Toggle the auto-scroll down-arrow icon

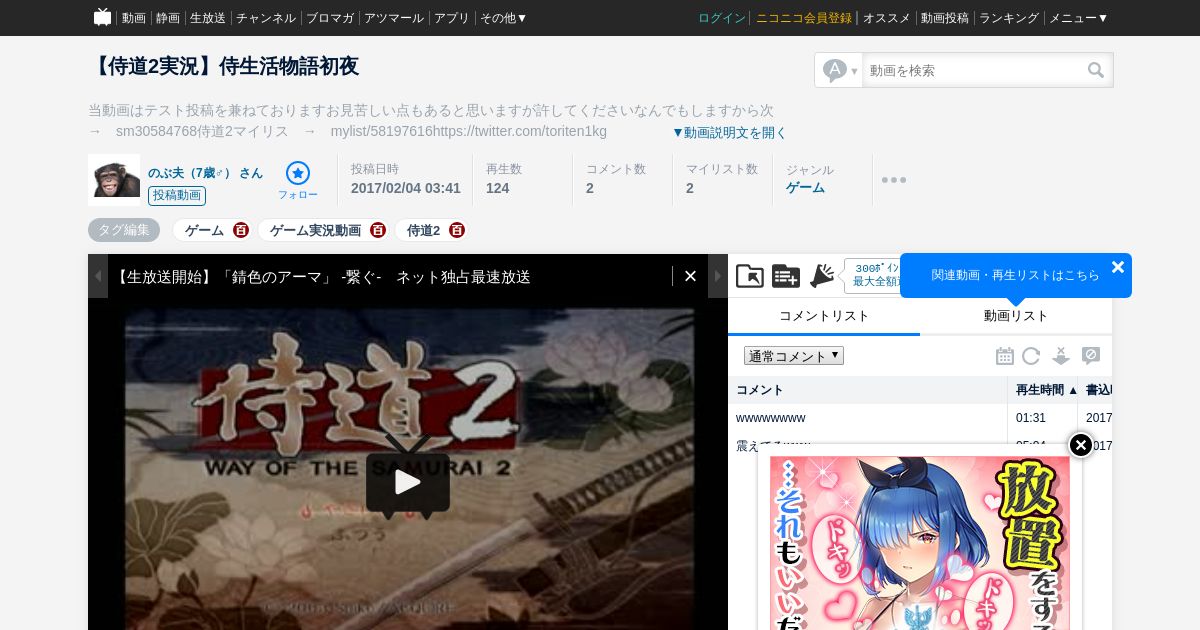tap(1061, 356)
